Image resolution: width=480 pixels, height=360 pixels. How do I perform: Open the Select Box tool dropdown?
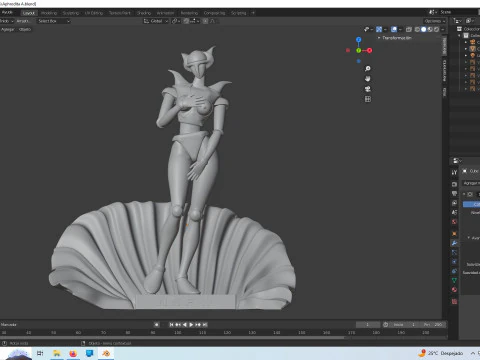point(53,21)
